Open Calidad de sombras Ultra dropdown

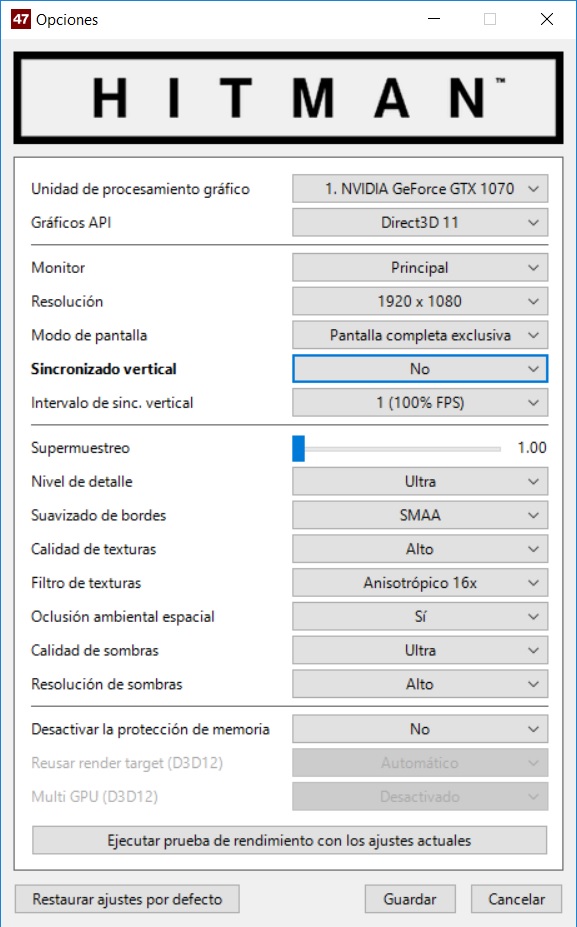[420, 650]
